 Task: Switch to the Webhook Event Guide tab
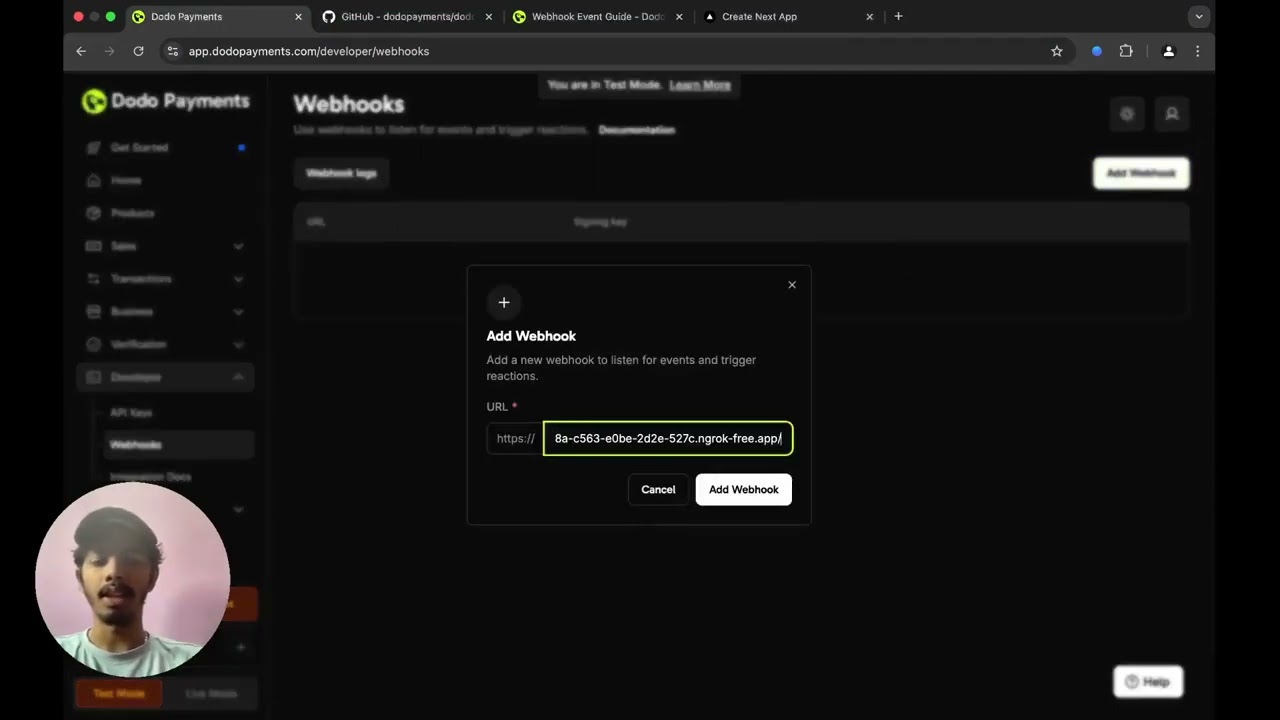[x=597, y=17]
